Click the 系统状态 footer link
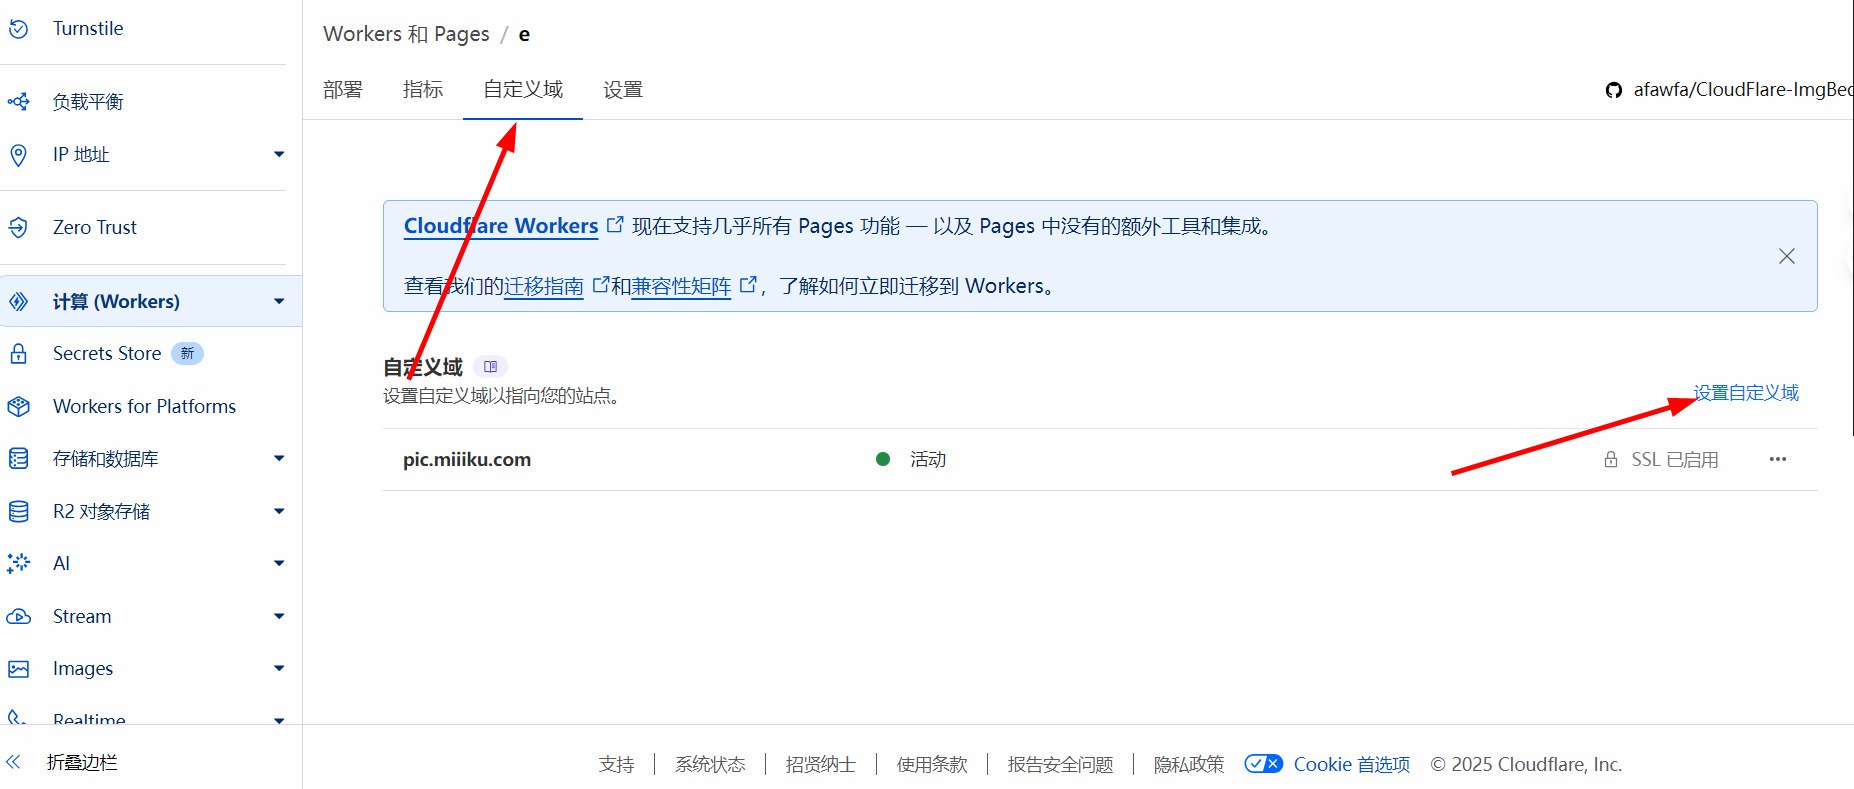Screen dimensions: 1854x789 click(710, 764)
